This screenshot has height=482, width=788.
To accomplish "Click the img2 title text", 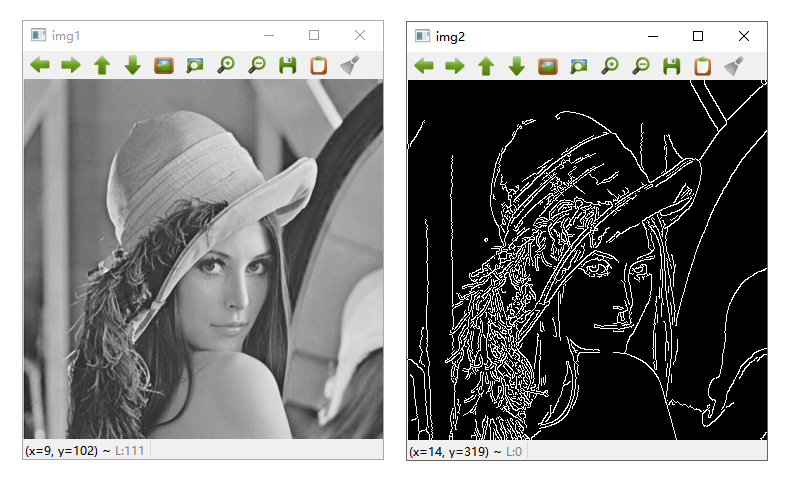I will pos(450,37).
